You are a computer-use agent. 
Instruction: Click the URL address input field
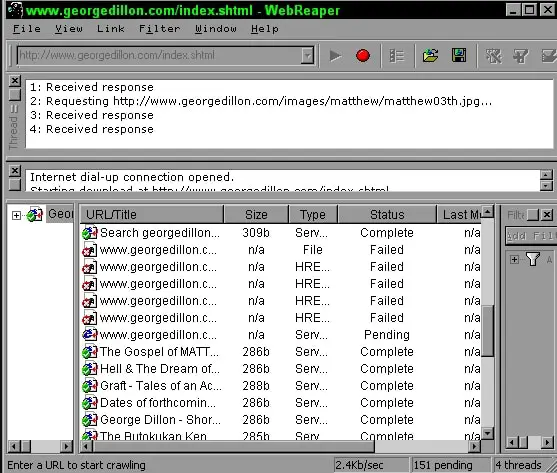[x=159, y=55]
